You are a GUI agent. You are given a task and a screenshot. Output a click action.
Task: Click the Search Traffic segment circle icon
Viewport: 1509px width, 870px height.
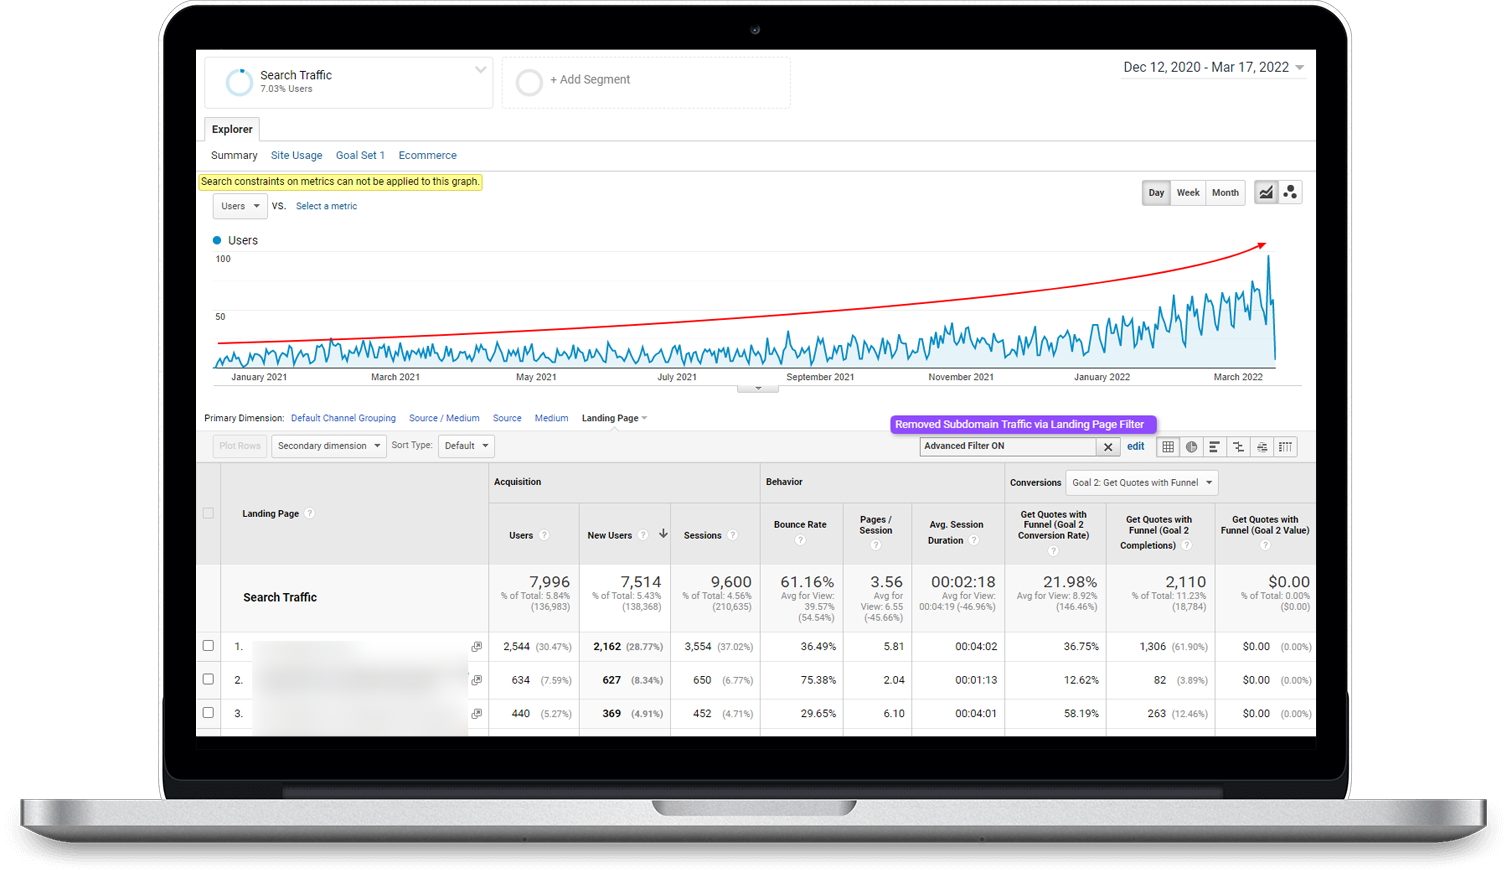click(x=239, y=82)
